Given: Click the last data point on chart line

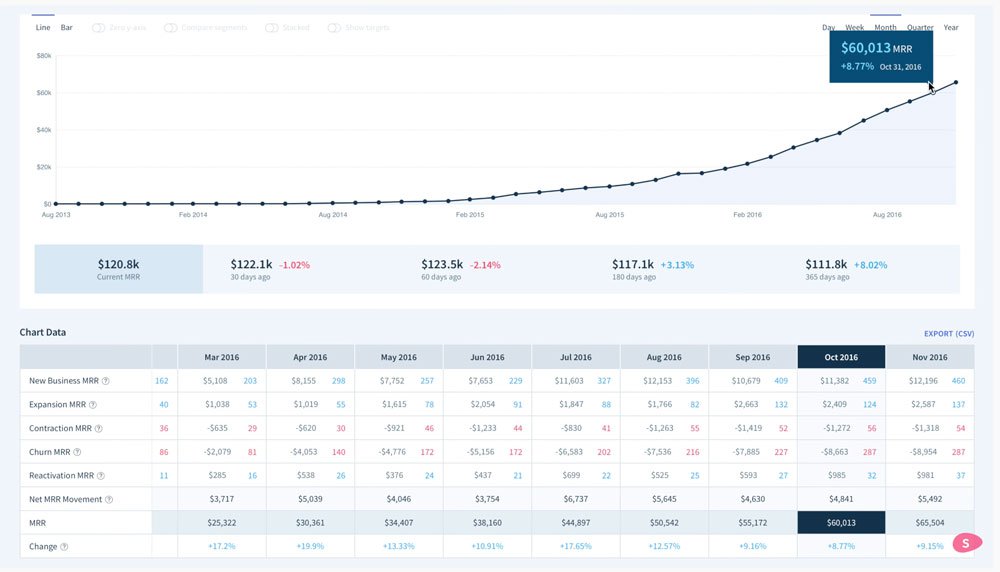Looking at the screenshot, I should [955, 82].
